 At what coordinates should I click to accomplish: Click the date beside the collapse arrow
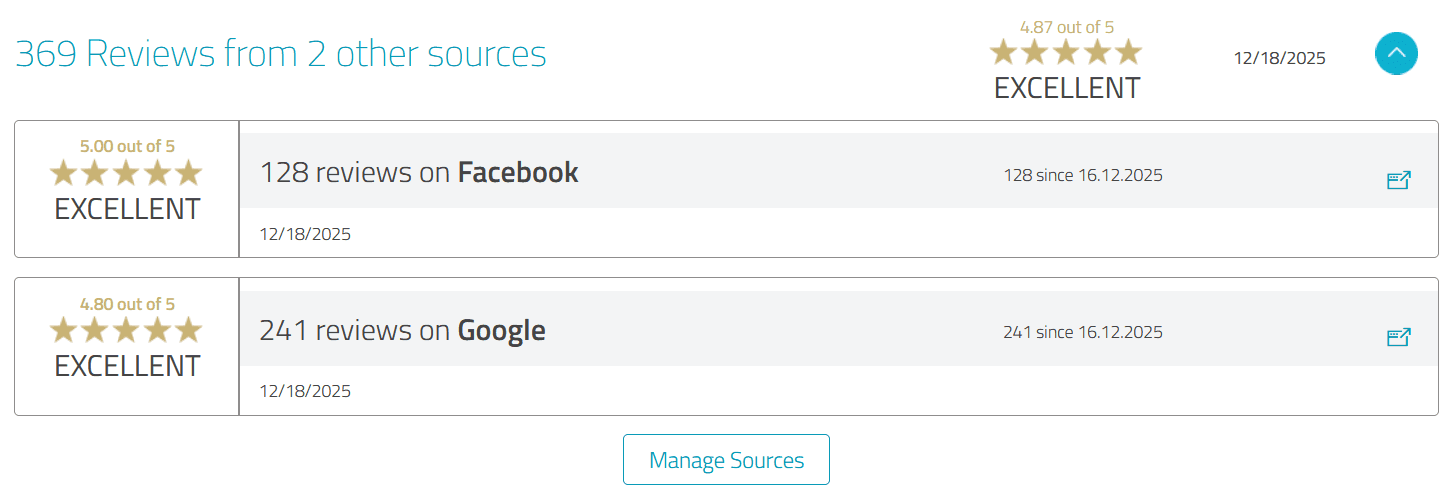(x=1279, y=58)
